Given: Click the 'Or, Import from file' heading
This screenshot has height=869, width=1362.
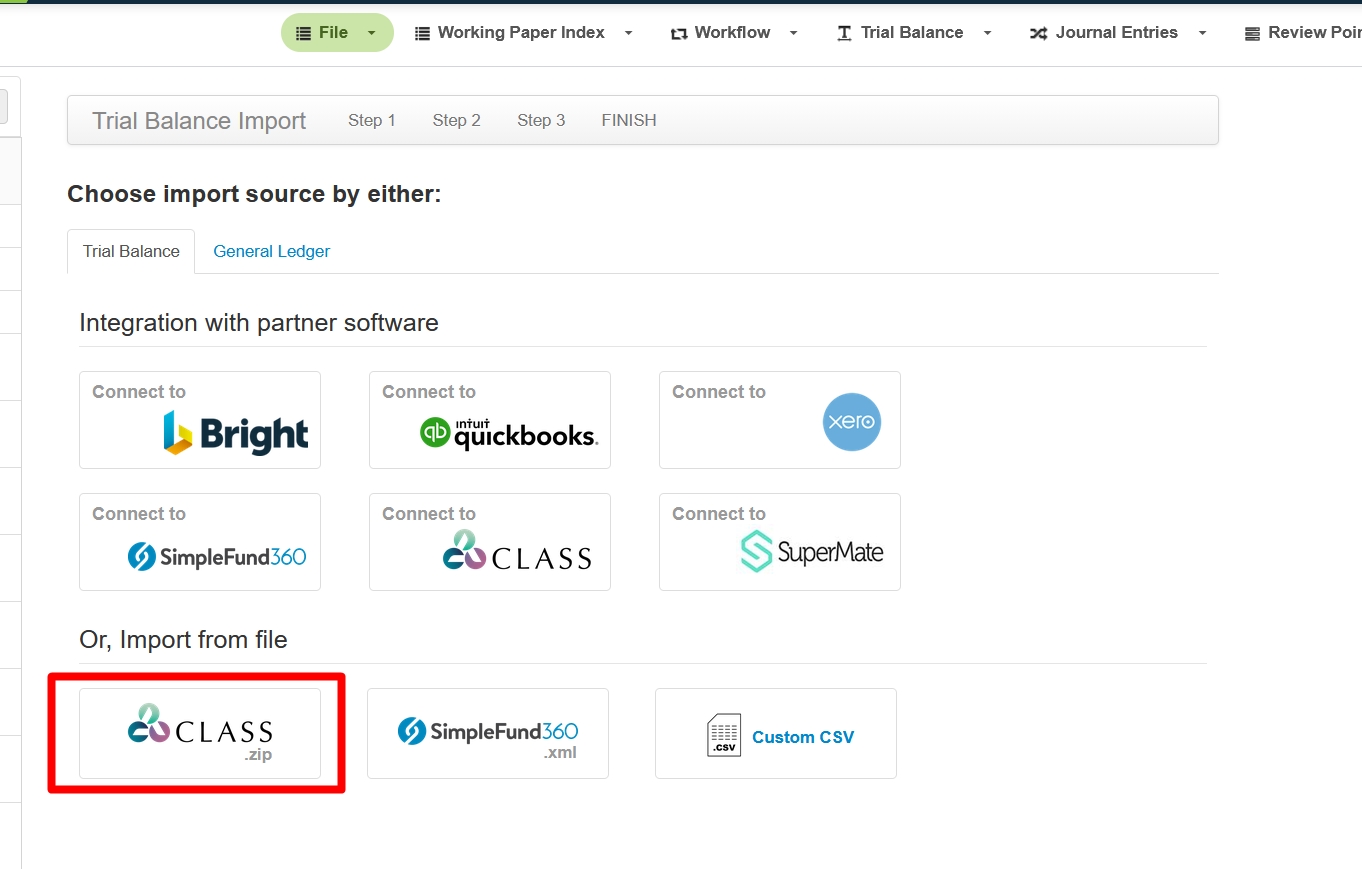Looking at the screenshot, I should tap(183, 639).
